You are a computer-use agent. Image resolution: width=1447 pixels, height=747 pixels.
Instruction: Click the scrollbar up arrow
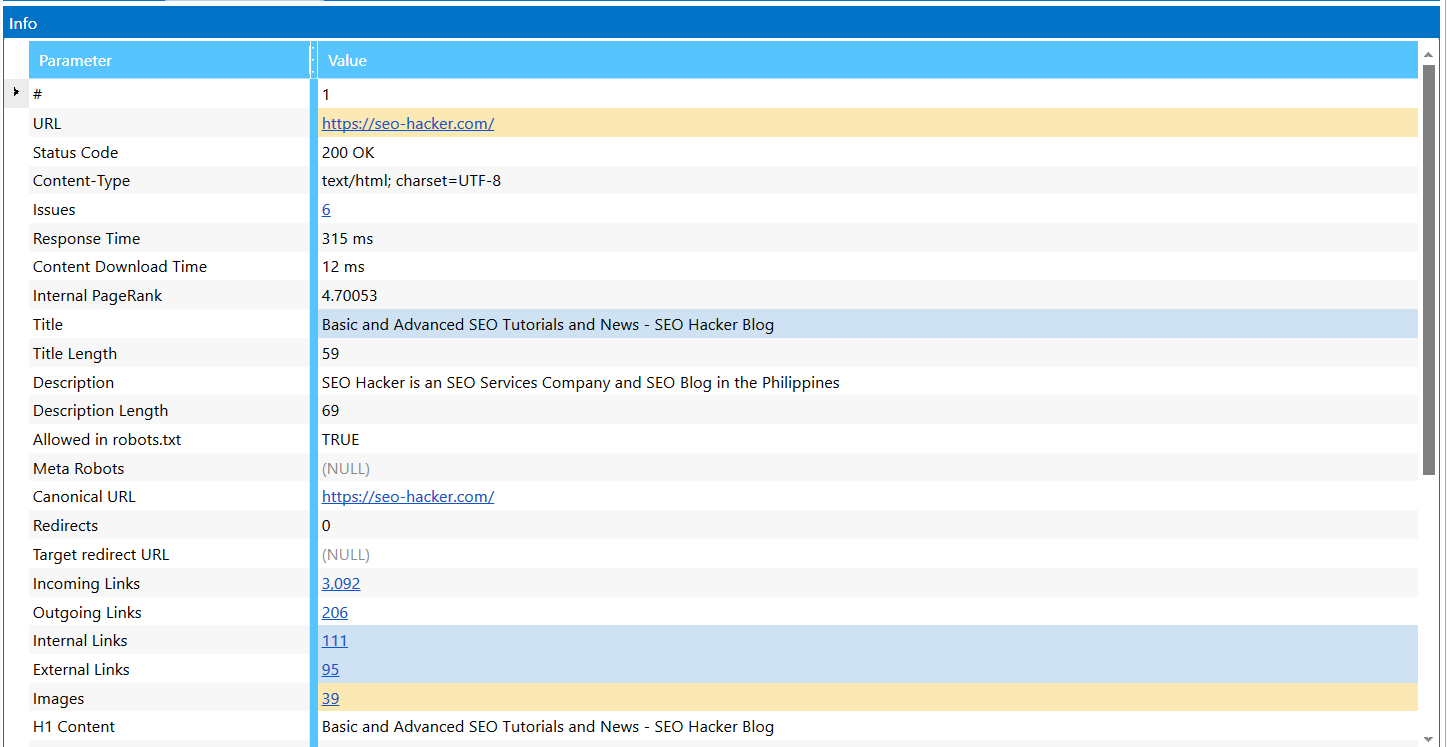[1428, 54]
